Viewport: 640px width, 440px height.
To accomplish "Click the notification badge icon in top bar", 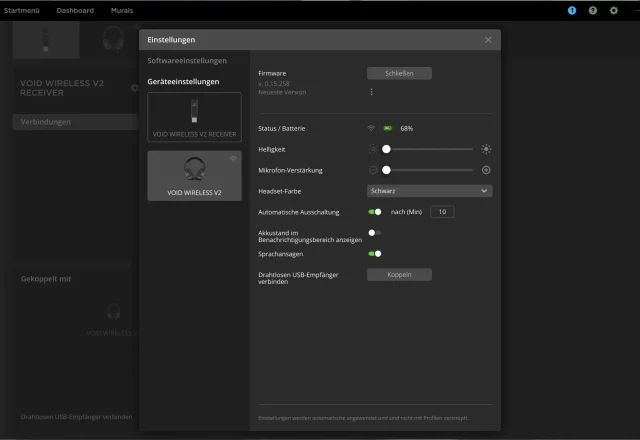I will pyautogui.click(x=572, y=10).
